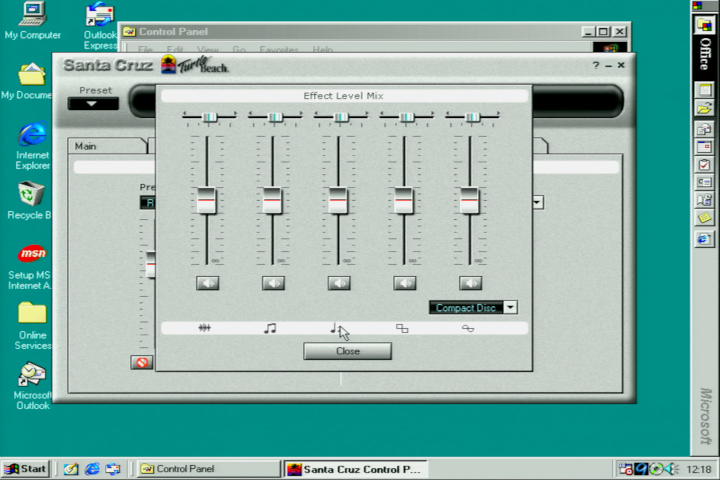Screen dimensions: 720x480
Task: Click the single music note channel icon
Action: coord(334,328)
